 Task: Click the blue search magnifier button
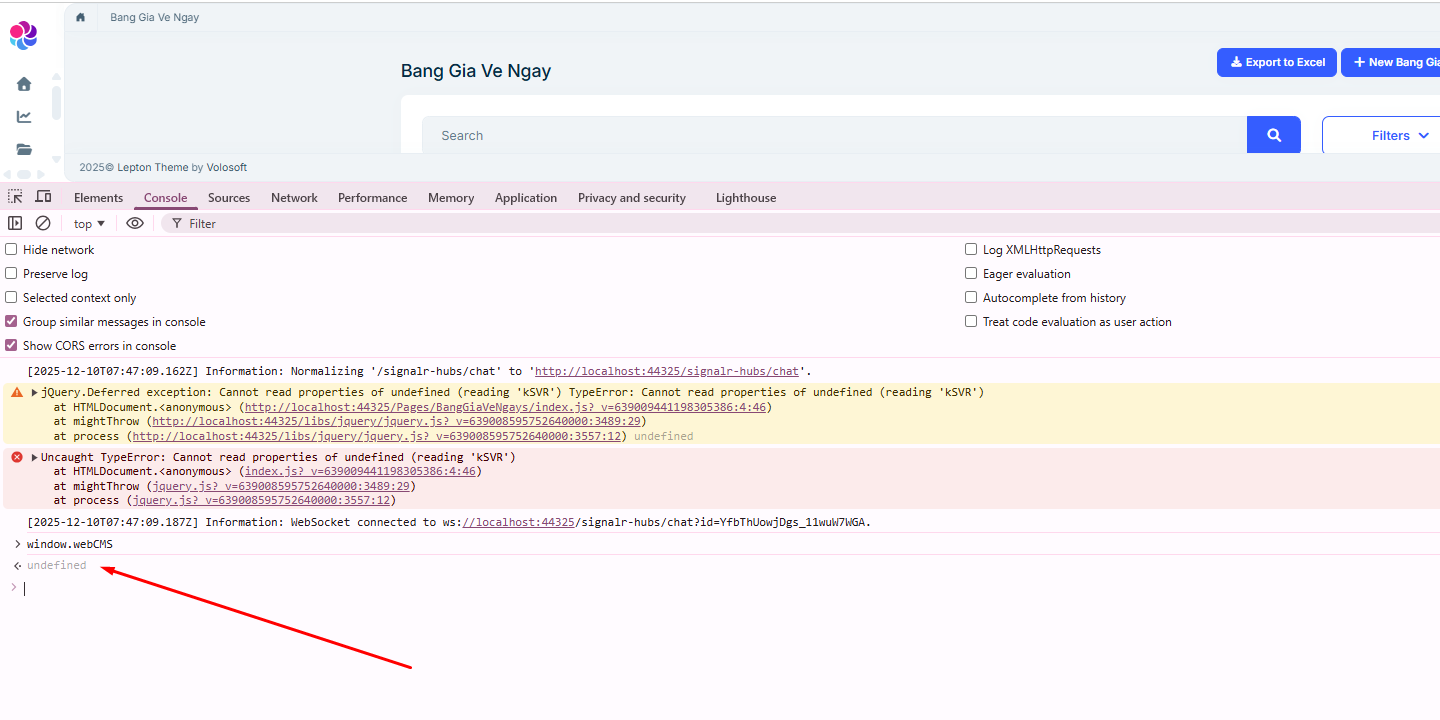coord(1273,135)
